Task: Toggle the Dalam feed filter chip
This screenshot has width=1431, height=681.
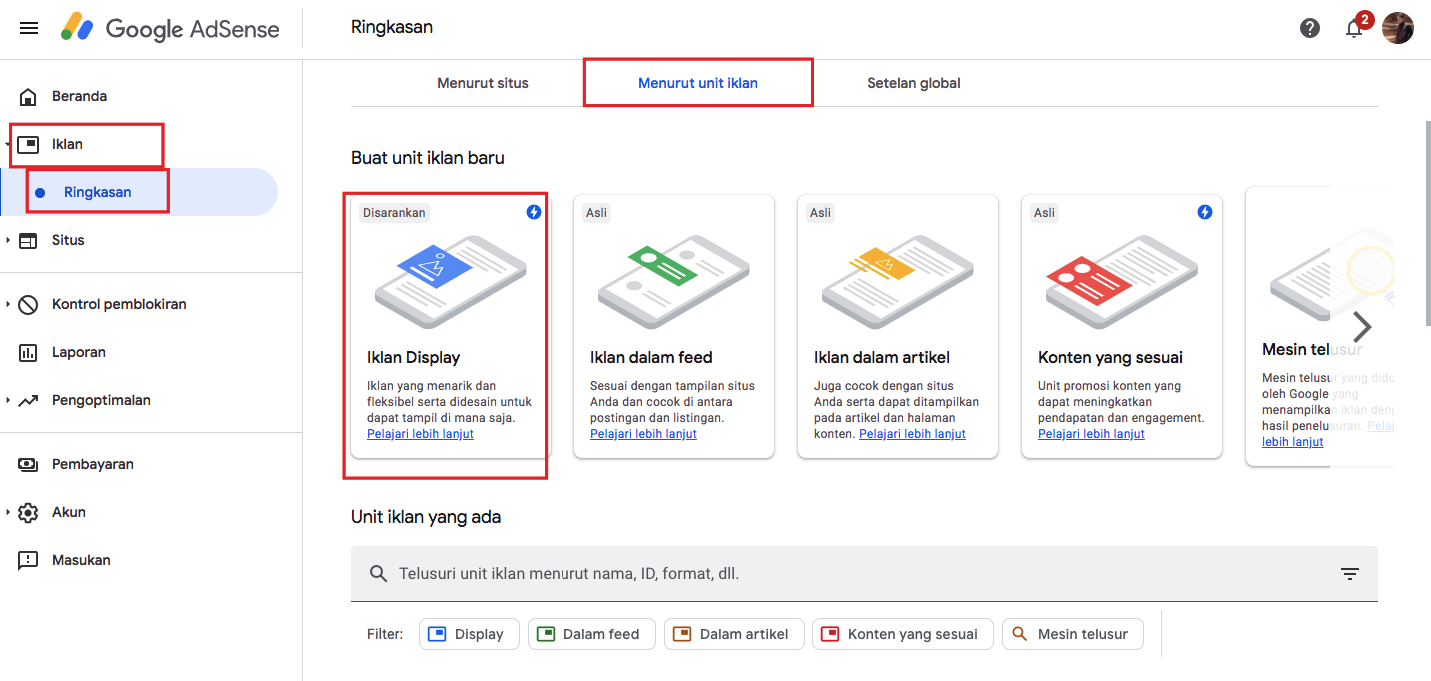Action: [x=591, y=634]
